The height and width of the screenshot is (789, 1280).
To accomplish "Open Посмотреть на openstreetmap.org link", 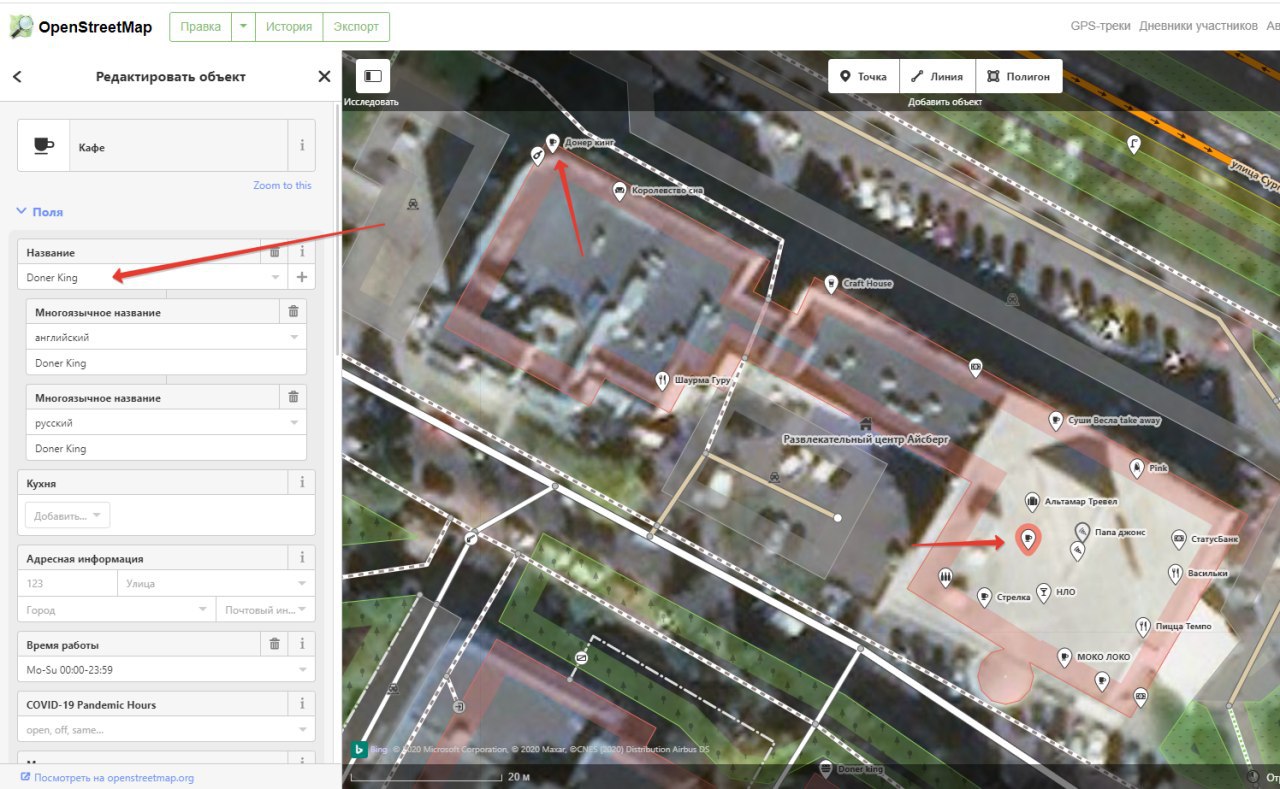I will (107, 777).
